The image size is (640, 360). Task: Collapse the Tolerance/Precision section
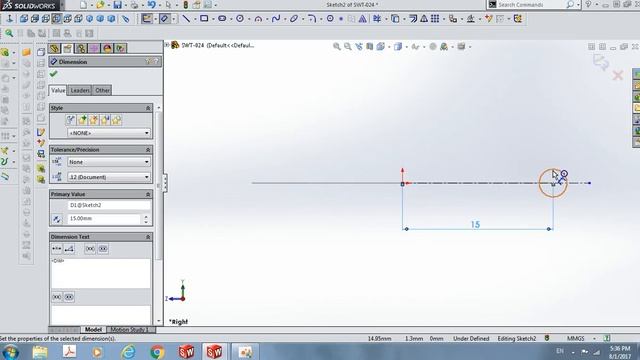[x=148, y=150]
